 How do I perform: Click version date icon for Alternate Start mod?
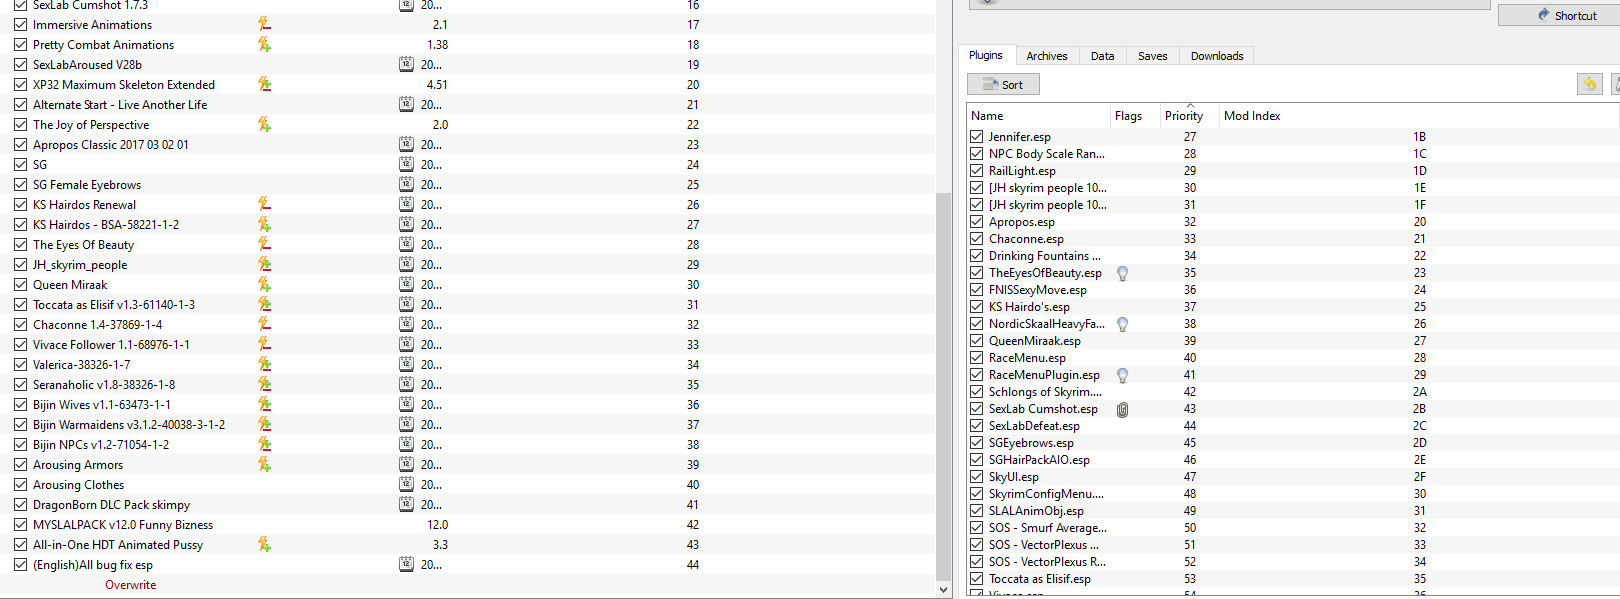click(406, 104)
